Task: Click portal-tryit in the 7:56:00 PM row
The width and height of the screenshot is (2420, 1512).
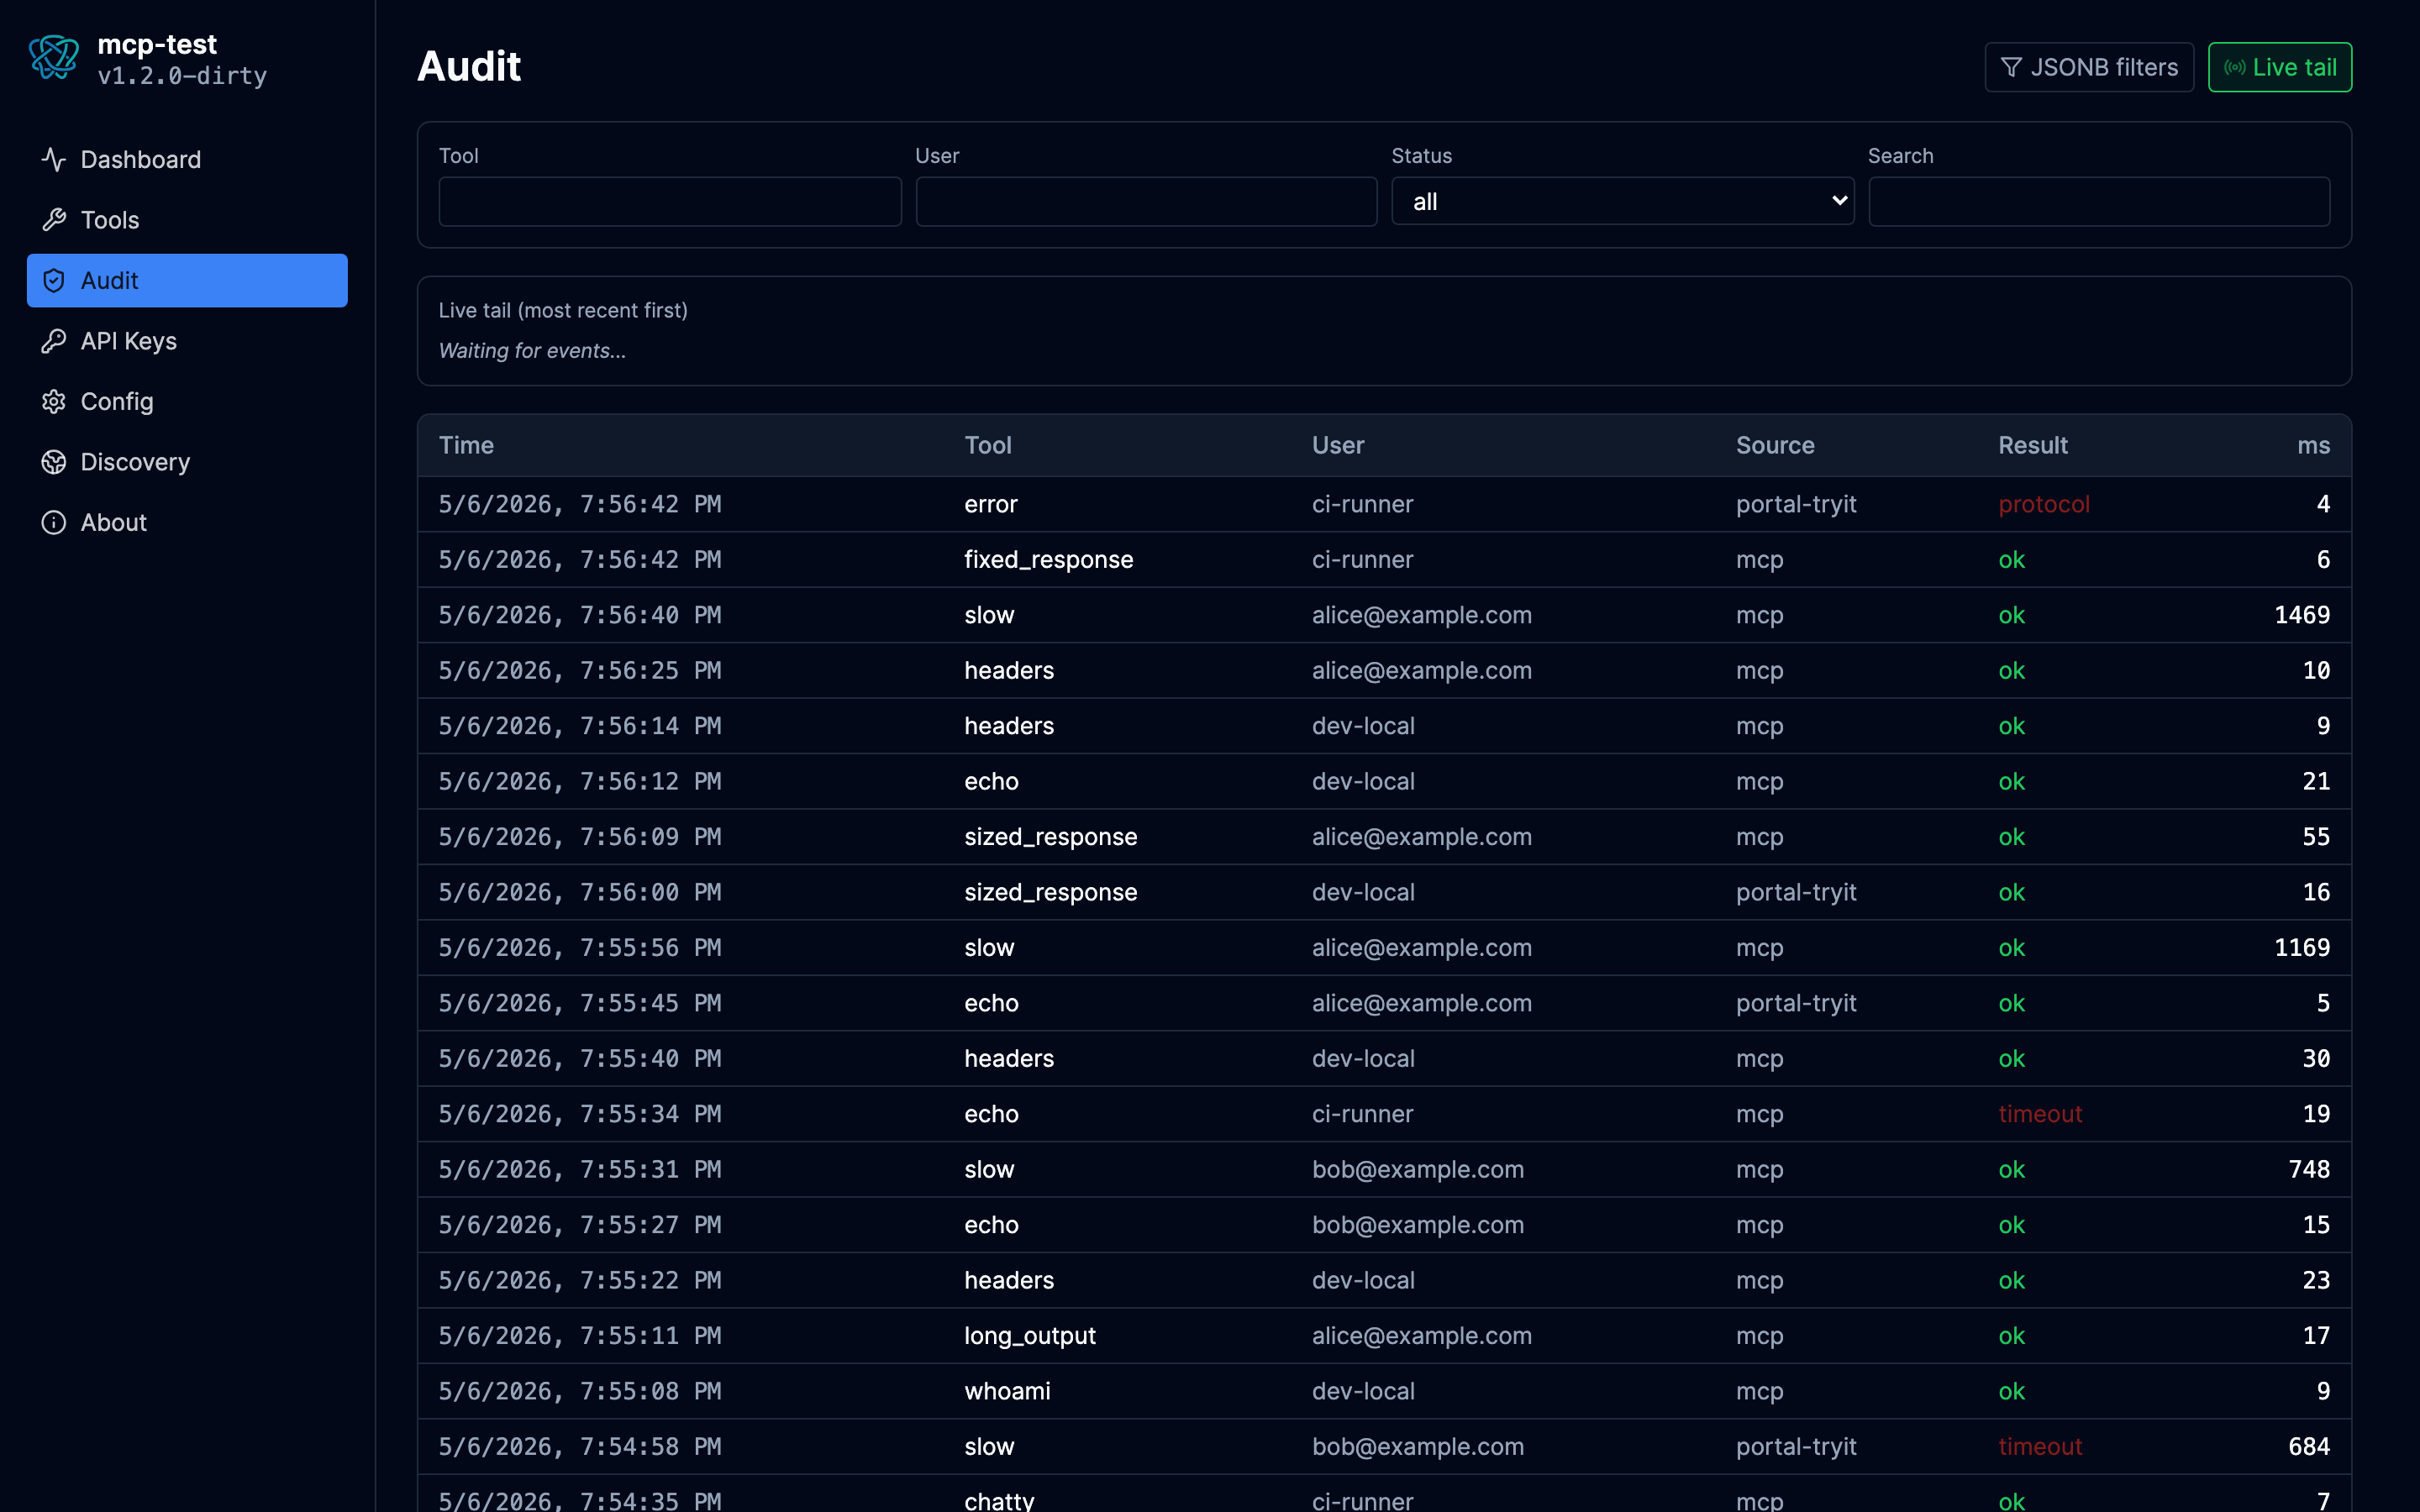Action: pyautogui.click(x=1796, y=893)
